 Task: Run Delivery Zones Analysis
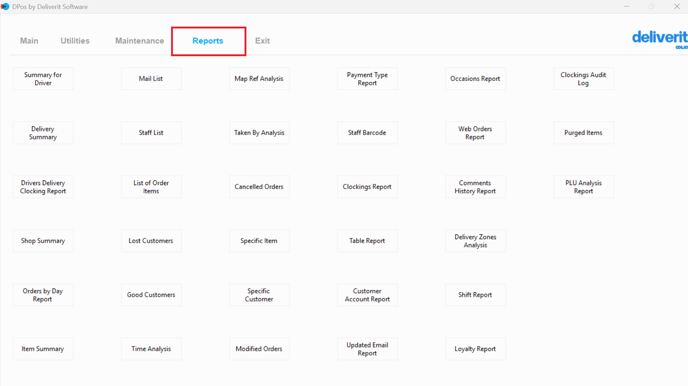[475, 240]
